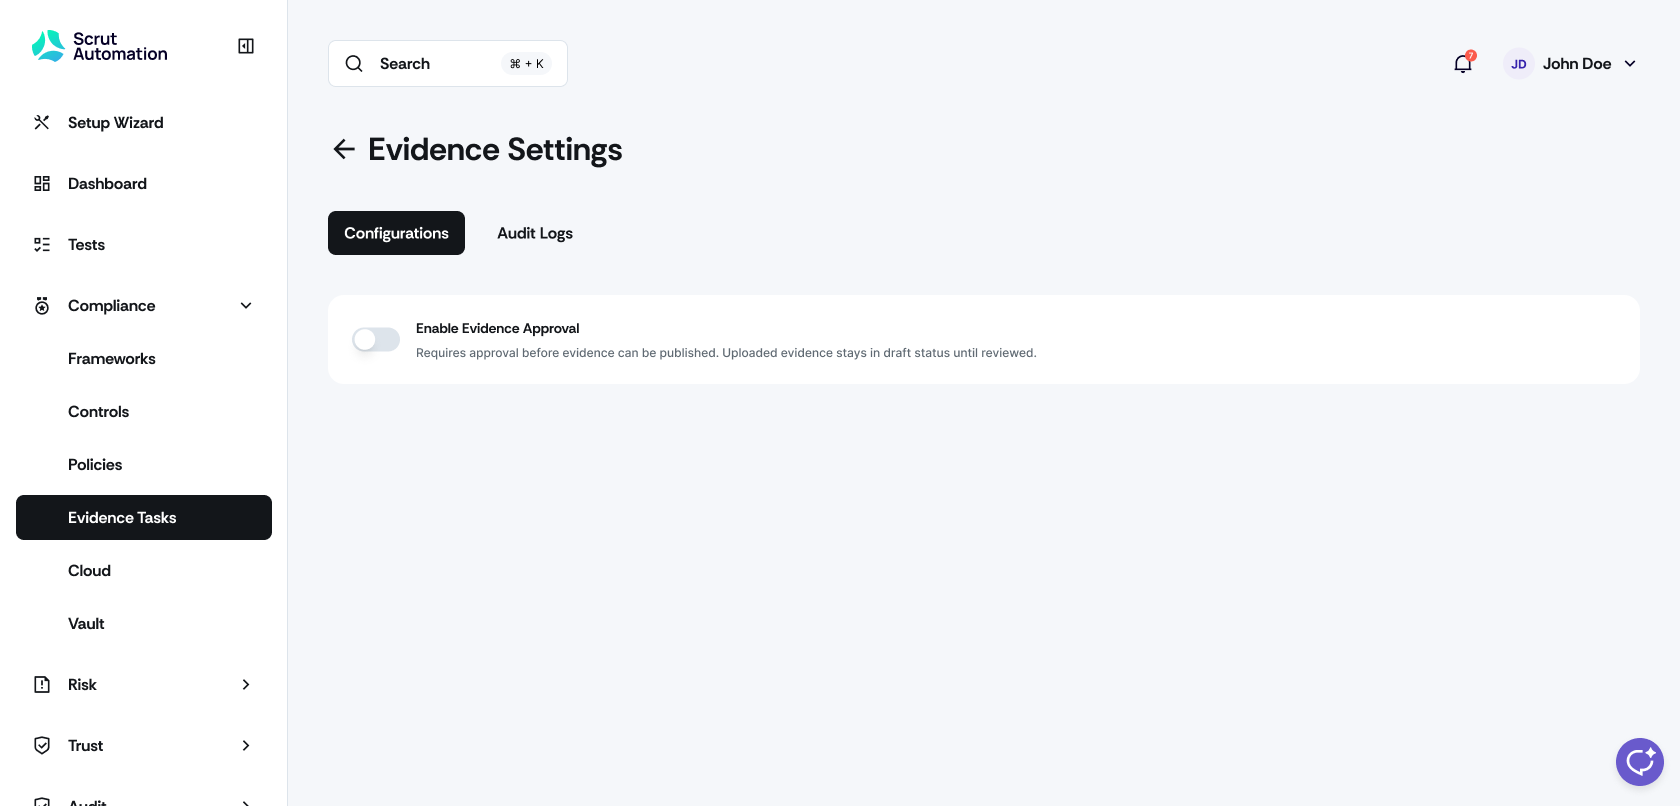Screen dimensions: 1680x806
Task: Click the back arrow beside Evidence Settings
Action: tap(344, 150)
